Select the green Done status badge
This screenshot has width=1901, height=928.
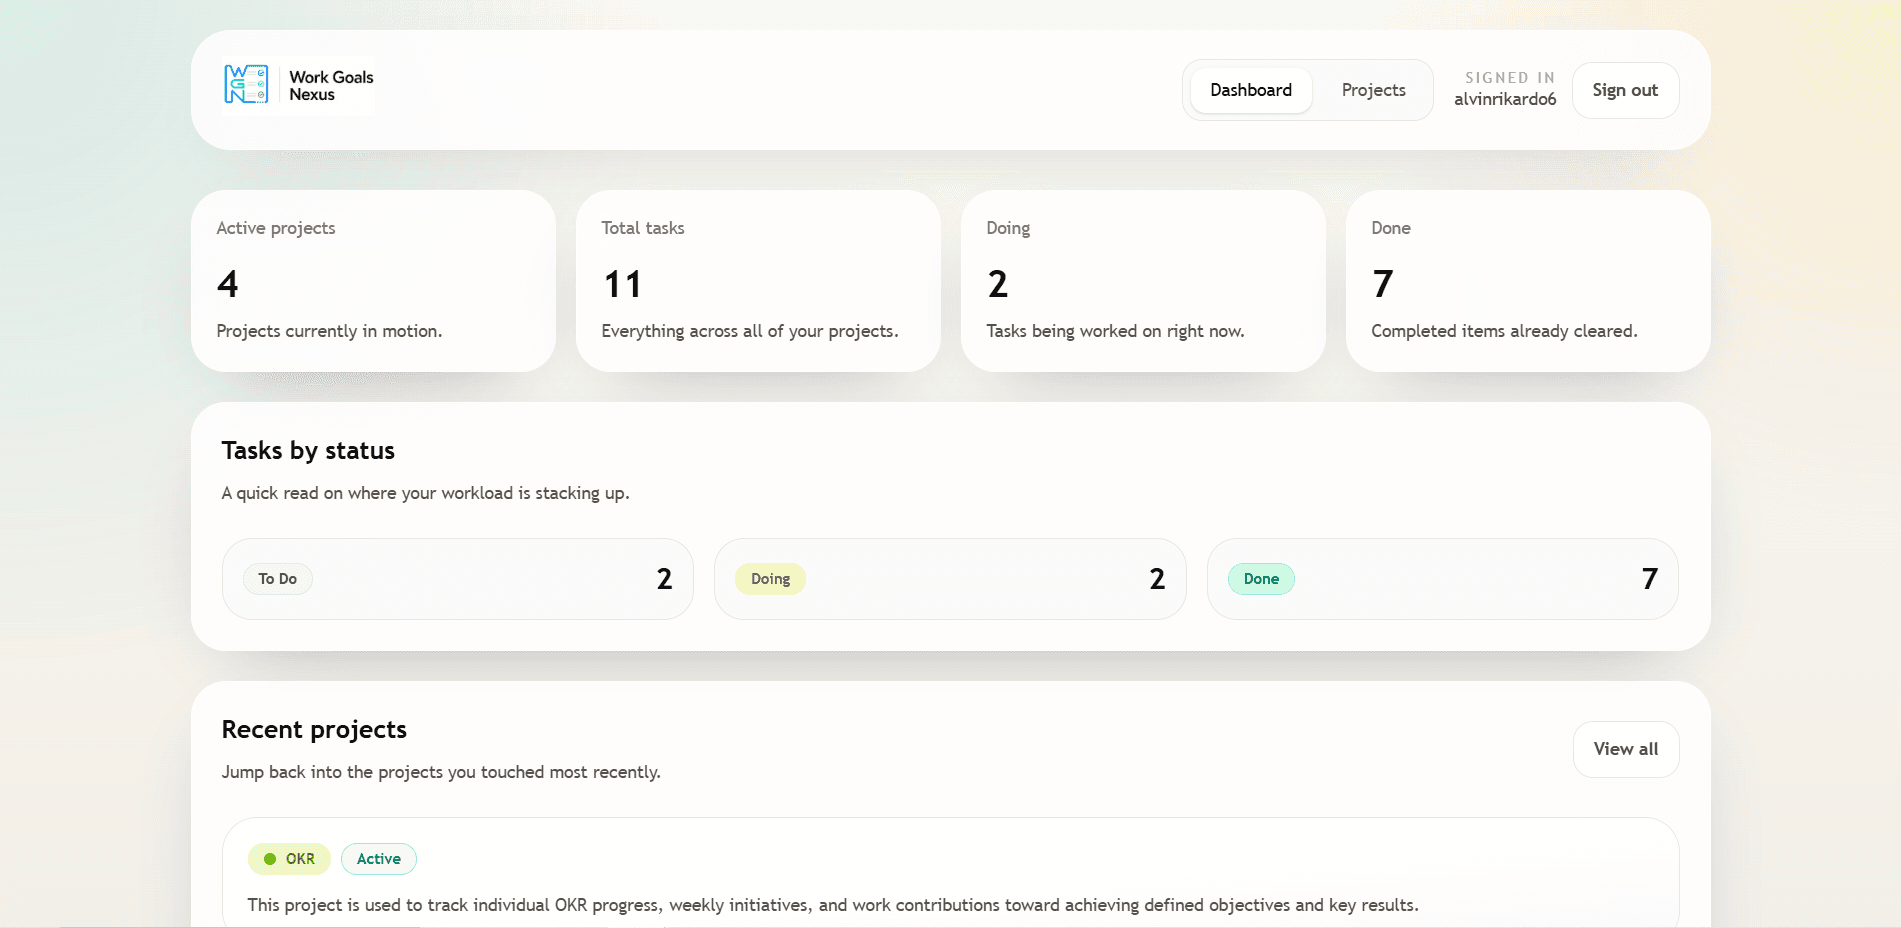click(1261, 579)
